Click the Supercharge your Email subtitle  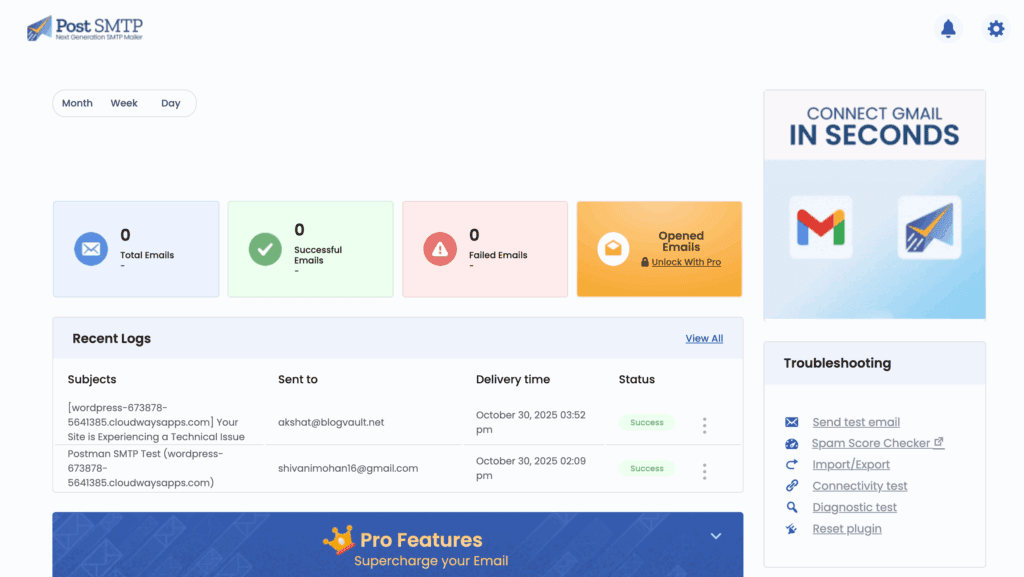pos(431,561)
